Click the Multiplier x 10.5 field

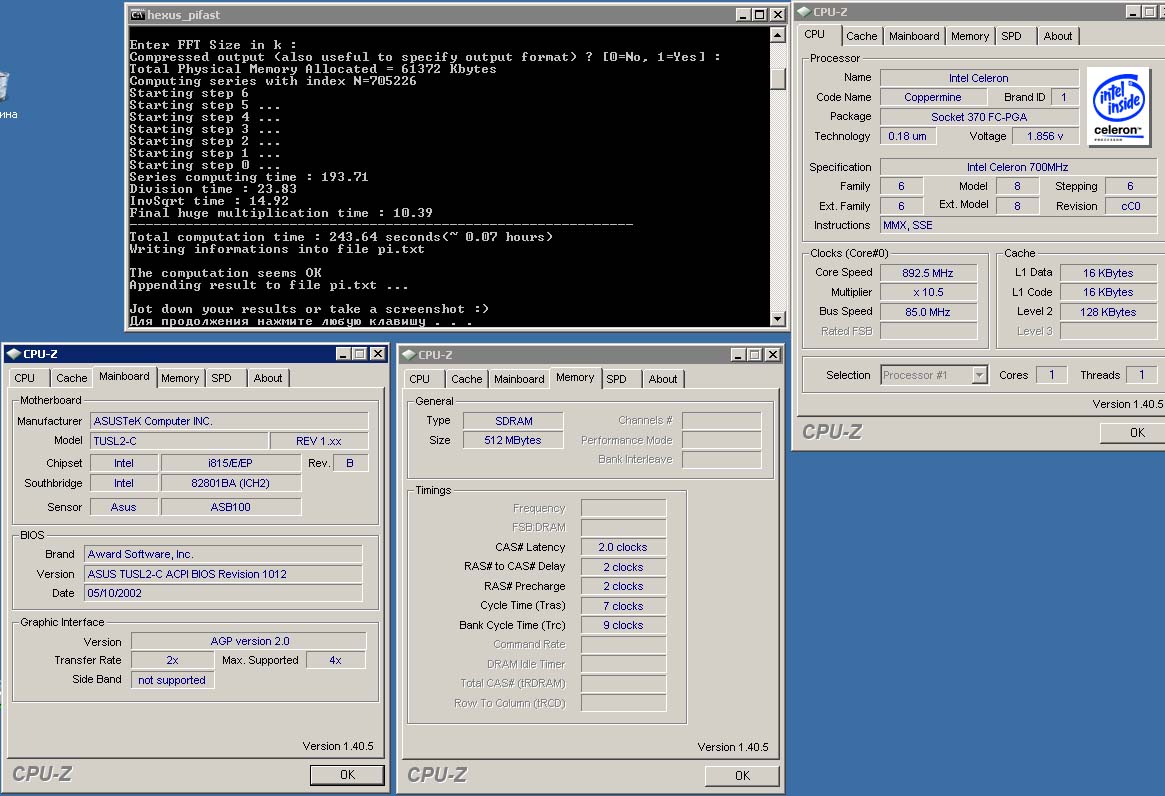click(928, 292)
